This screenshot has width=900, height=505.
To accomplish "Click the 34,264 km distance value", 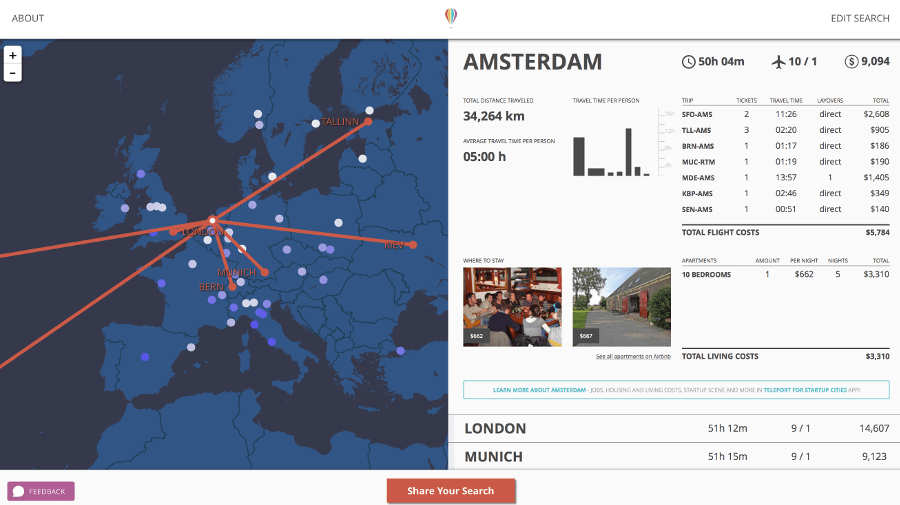I will [494, 116].
